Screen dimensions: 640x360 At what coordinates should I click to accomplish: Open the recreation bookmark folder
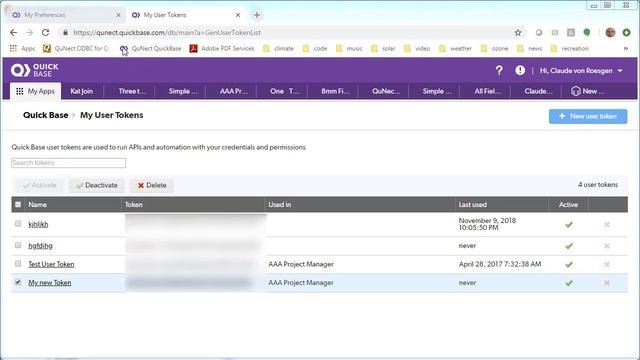[x=570, y=48]
